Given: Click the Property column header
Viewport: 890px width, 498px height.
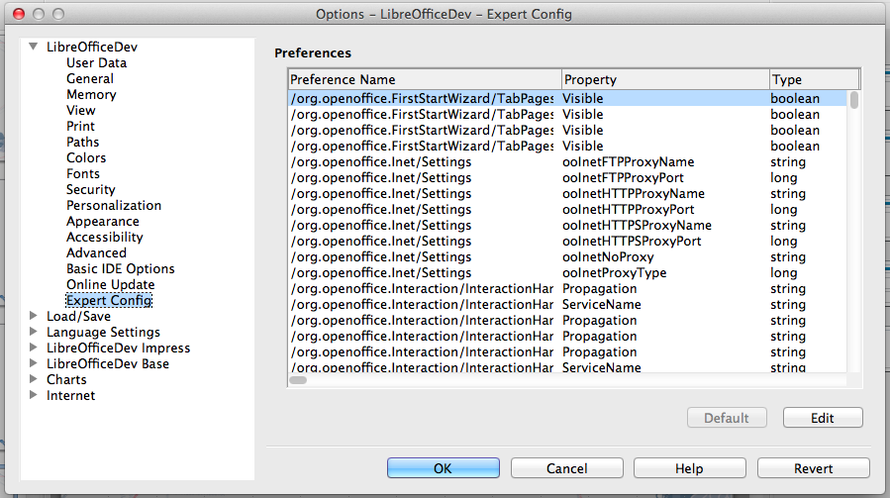Looking at the screenshot, I should 664,79.
